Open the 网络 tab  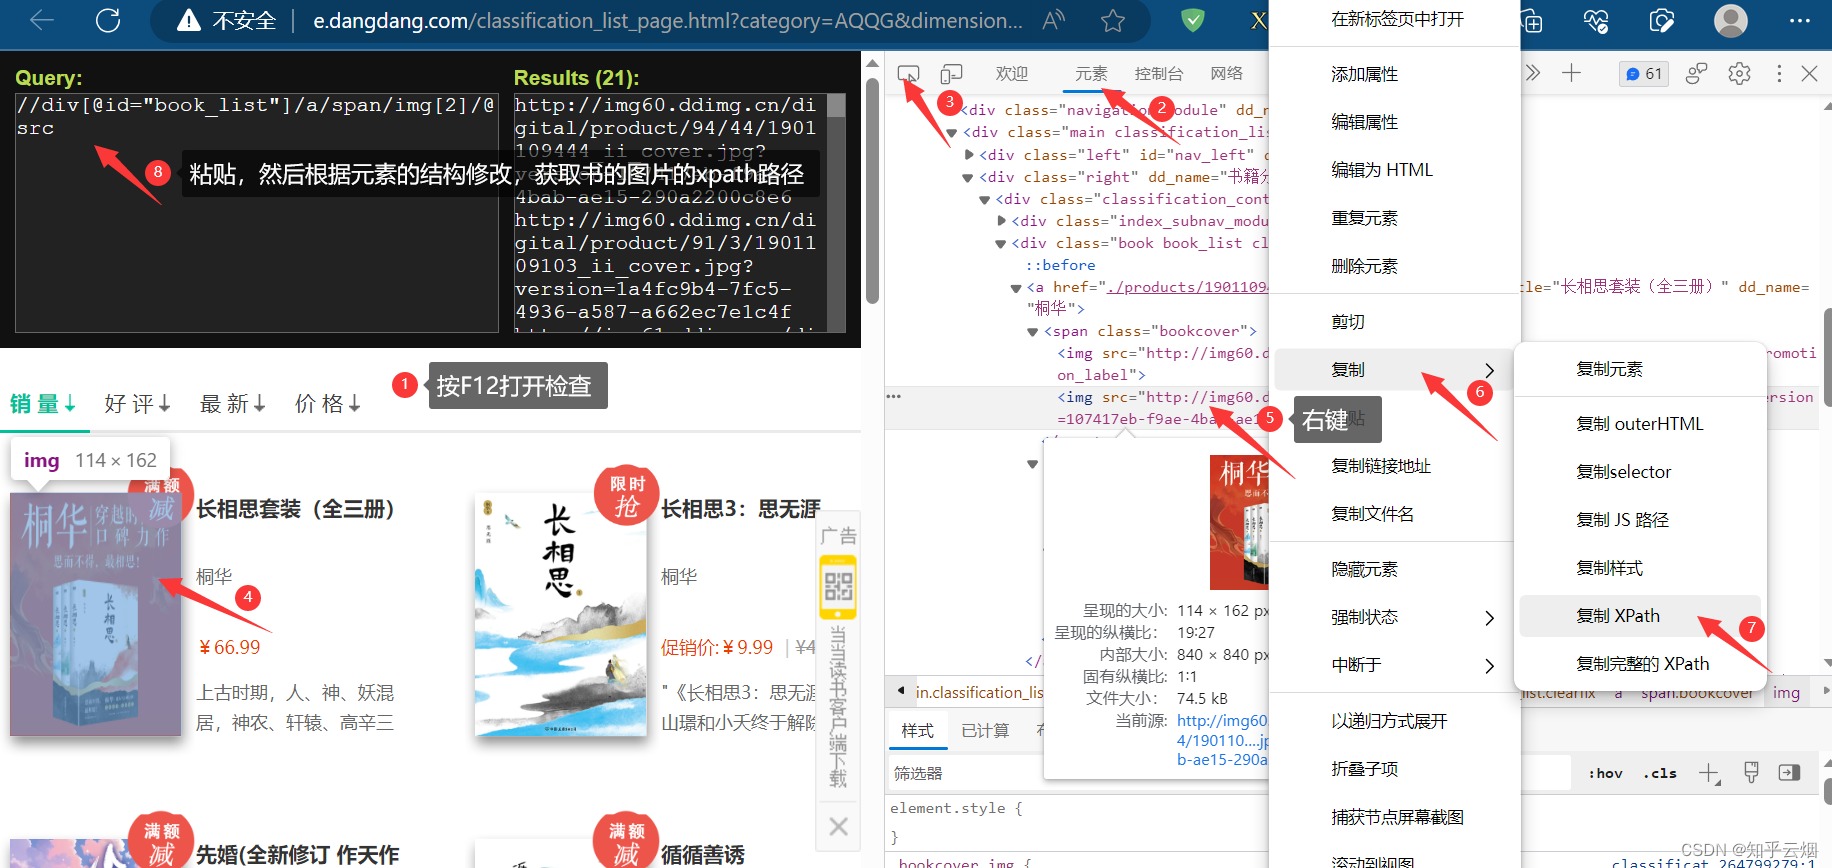[x=1227, y=73]
